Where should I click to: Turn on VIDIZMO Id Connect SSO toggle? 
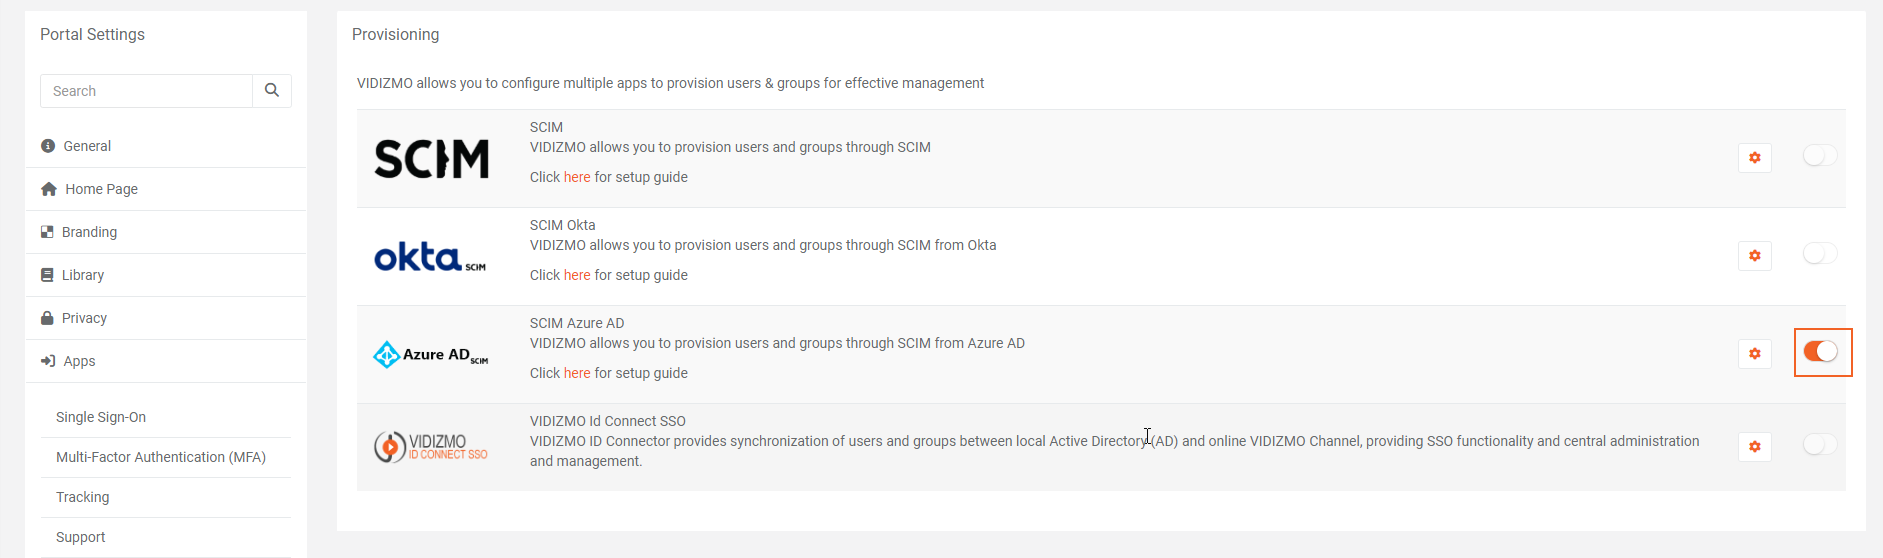tap(1819, 444)
